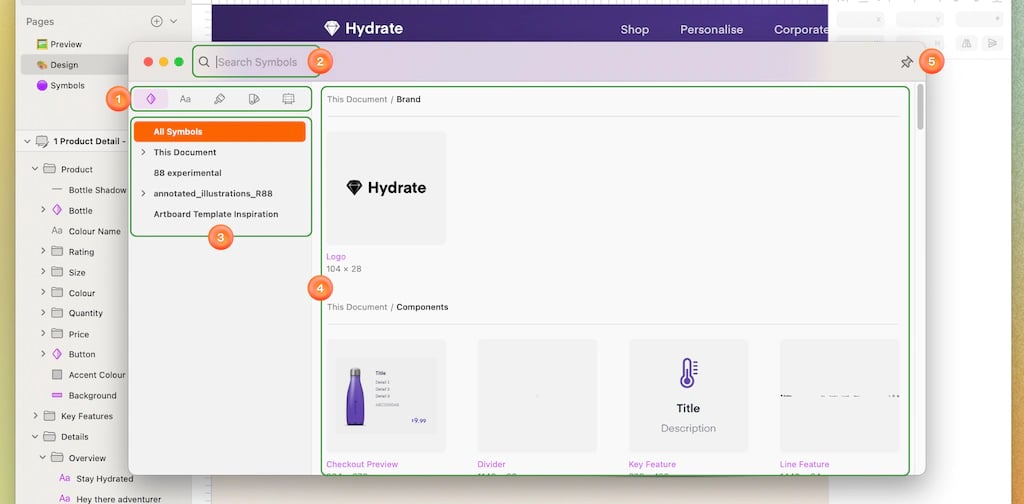The image size is (1024, 504).
Task: Select the Bottle Shadow layer
Action: coord(97,190)
